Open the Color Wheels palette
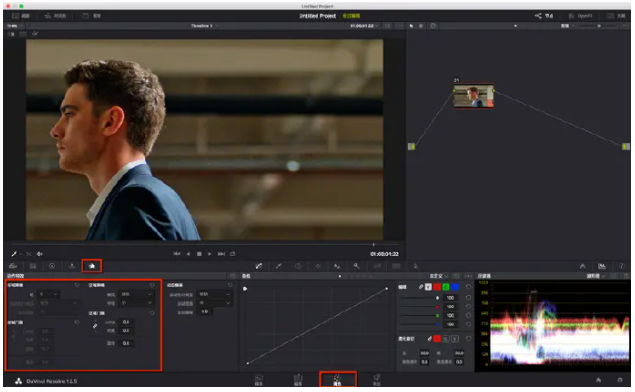The image size is (635, 392). point(52,266)
